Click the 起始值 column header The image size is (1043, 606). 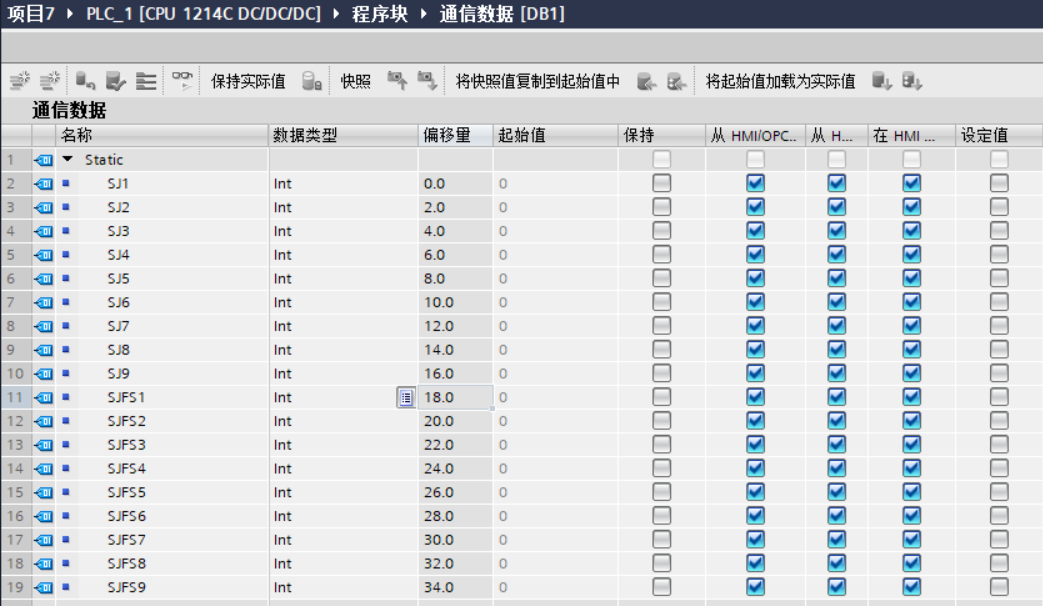click(555, 136)
